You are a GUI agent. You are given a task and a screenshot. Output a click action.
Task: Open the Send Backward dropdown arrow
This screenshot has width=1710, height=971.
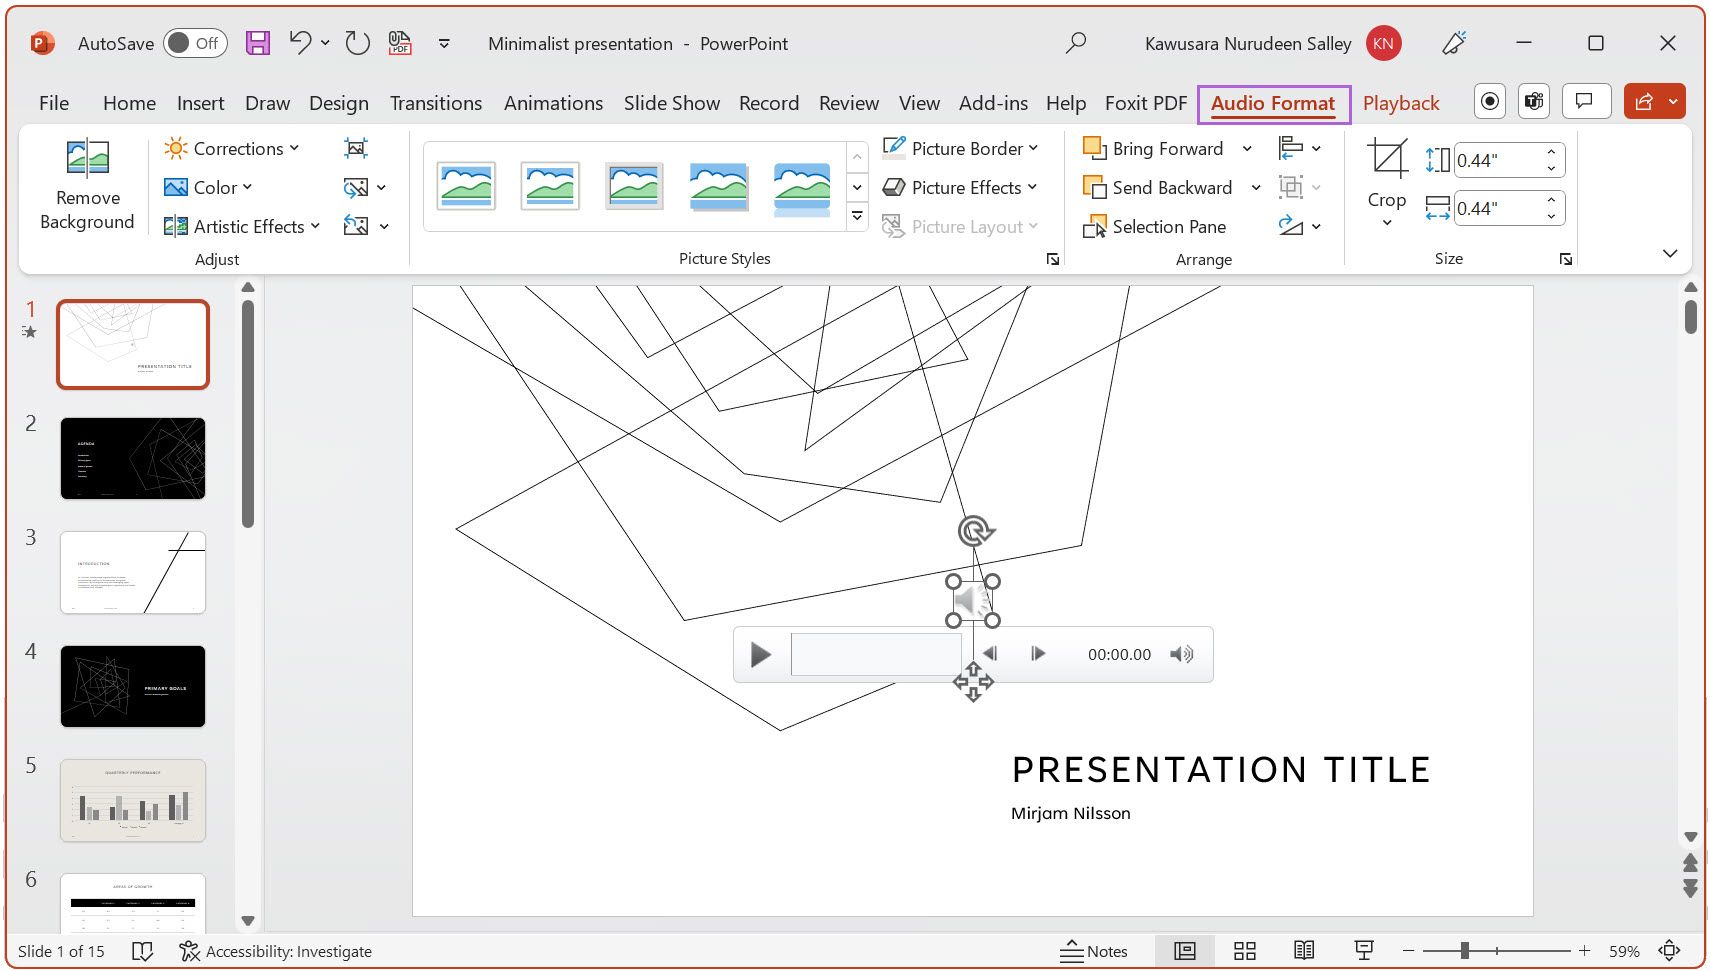[1256, 187]
